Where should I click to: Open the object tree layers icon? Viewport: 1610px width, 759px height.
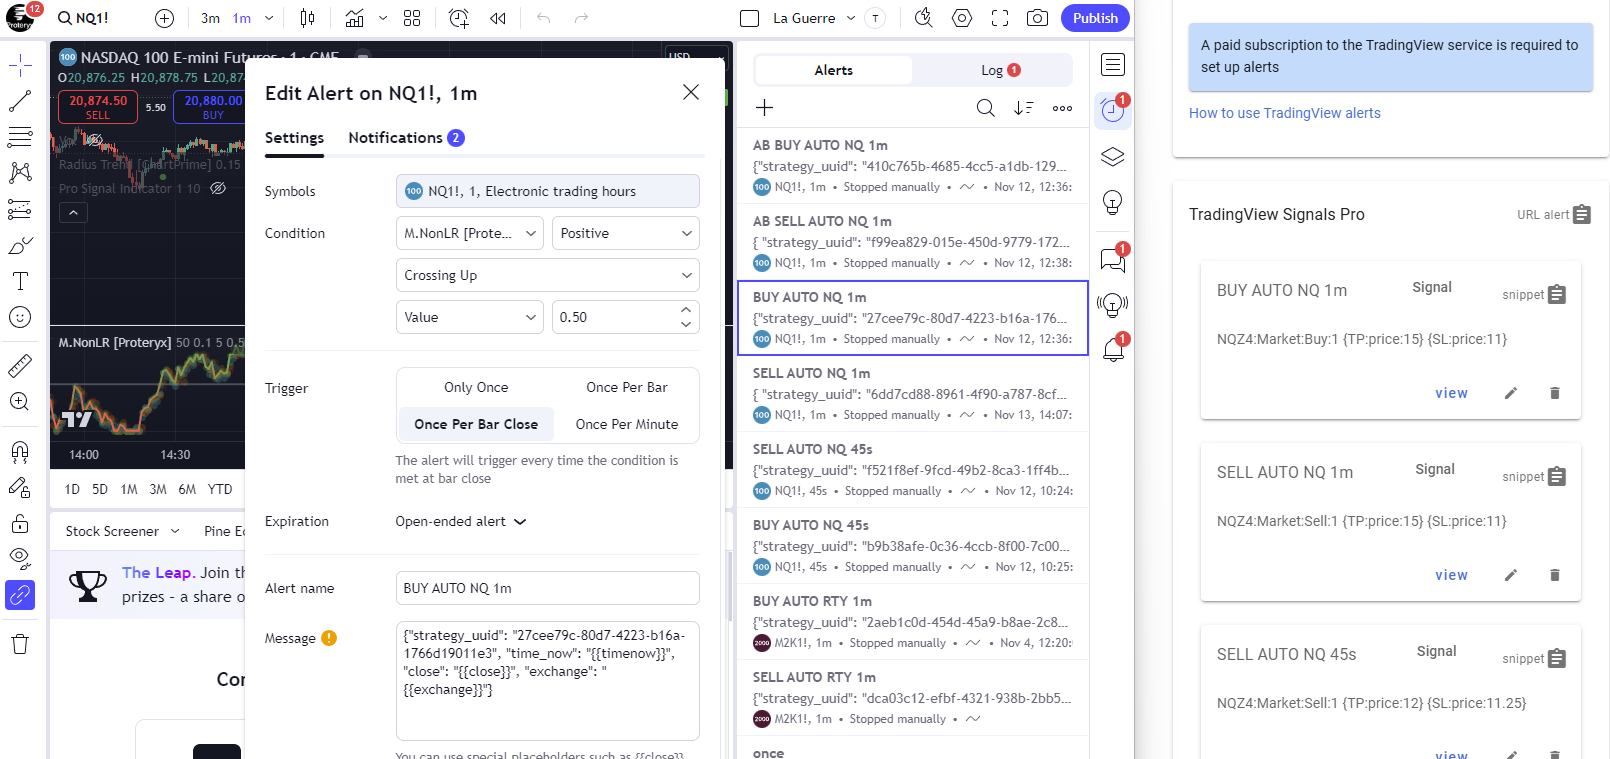pos(1113,157)
